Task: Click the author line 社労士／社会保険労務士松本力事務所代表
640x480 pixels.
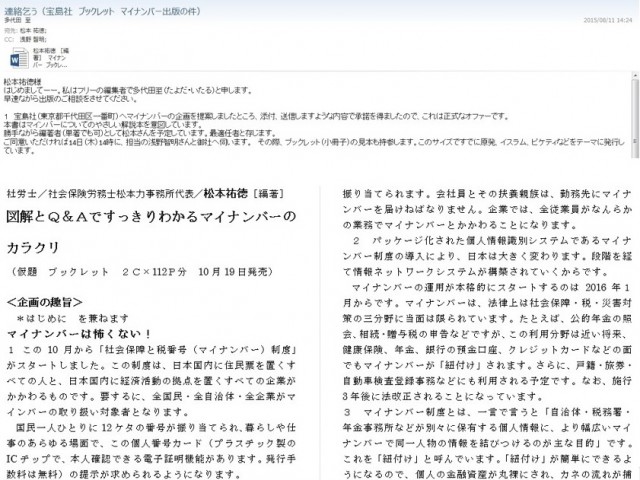Action: [x=100, y=193]
